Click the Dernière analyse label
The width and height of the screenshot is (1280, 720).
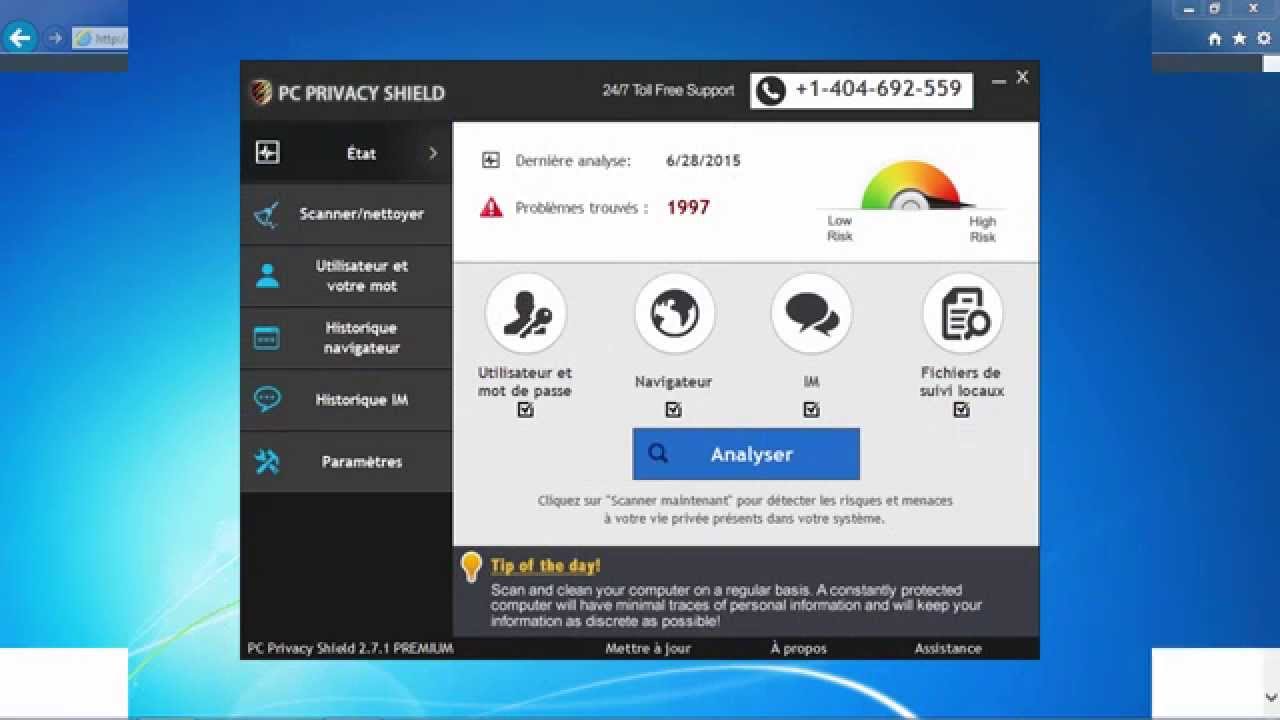[573, 160]
